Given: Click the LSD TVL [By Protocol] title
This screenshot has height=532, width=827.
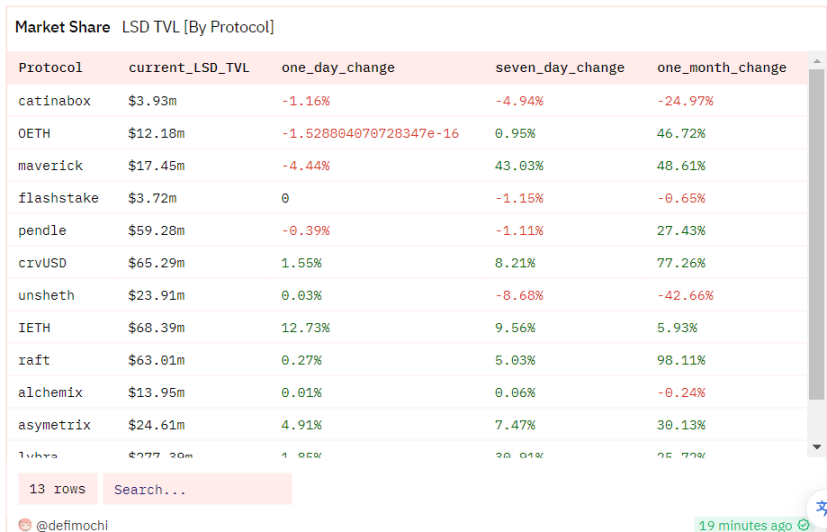Looking at the screenshot, I should click(198, 27).
